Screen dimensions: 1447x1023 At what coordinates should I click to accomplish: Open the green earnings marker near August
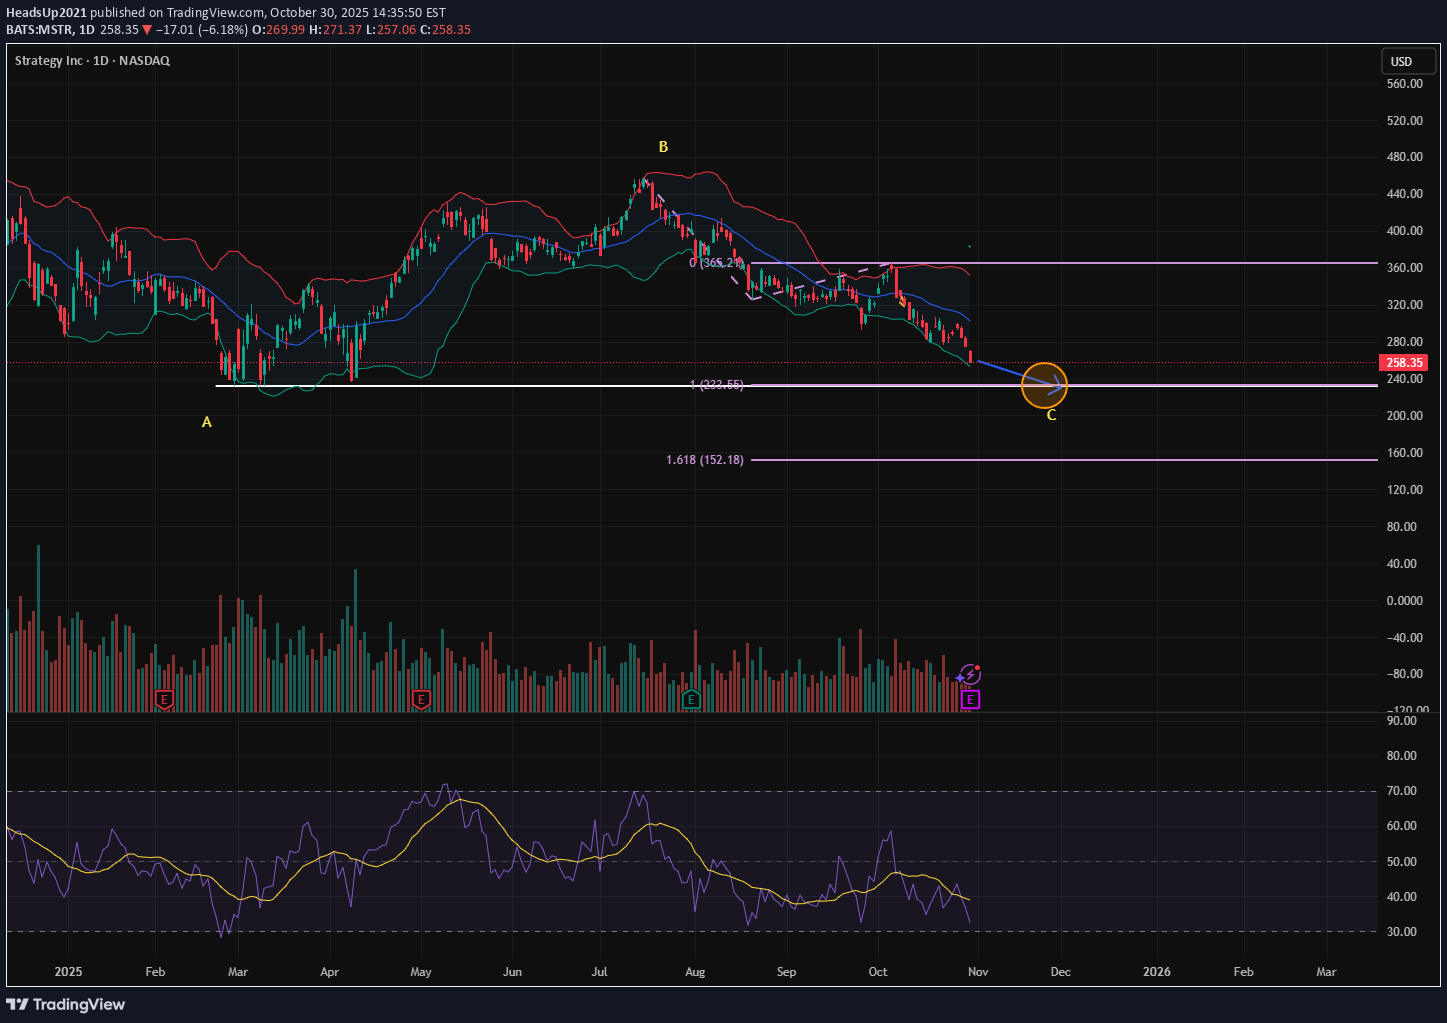691,700
